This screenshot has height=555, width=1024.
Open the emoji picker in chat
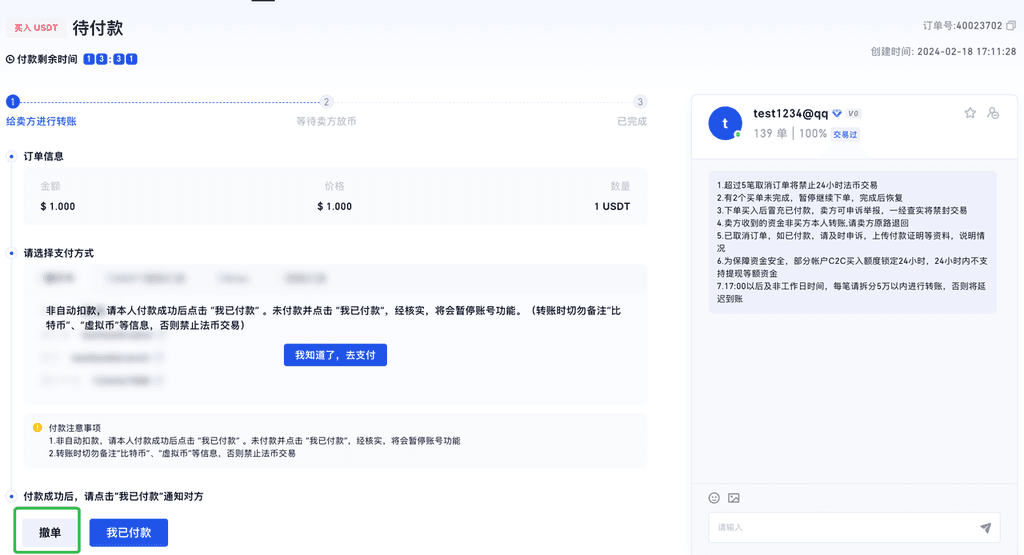714,498
